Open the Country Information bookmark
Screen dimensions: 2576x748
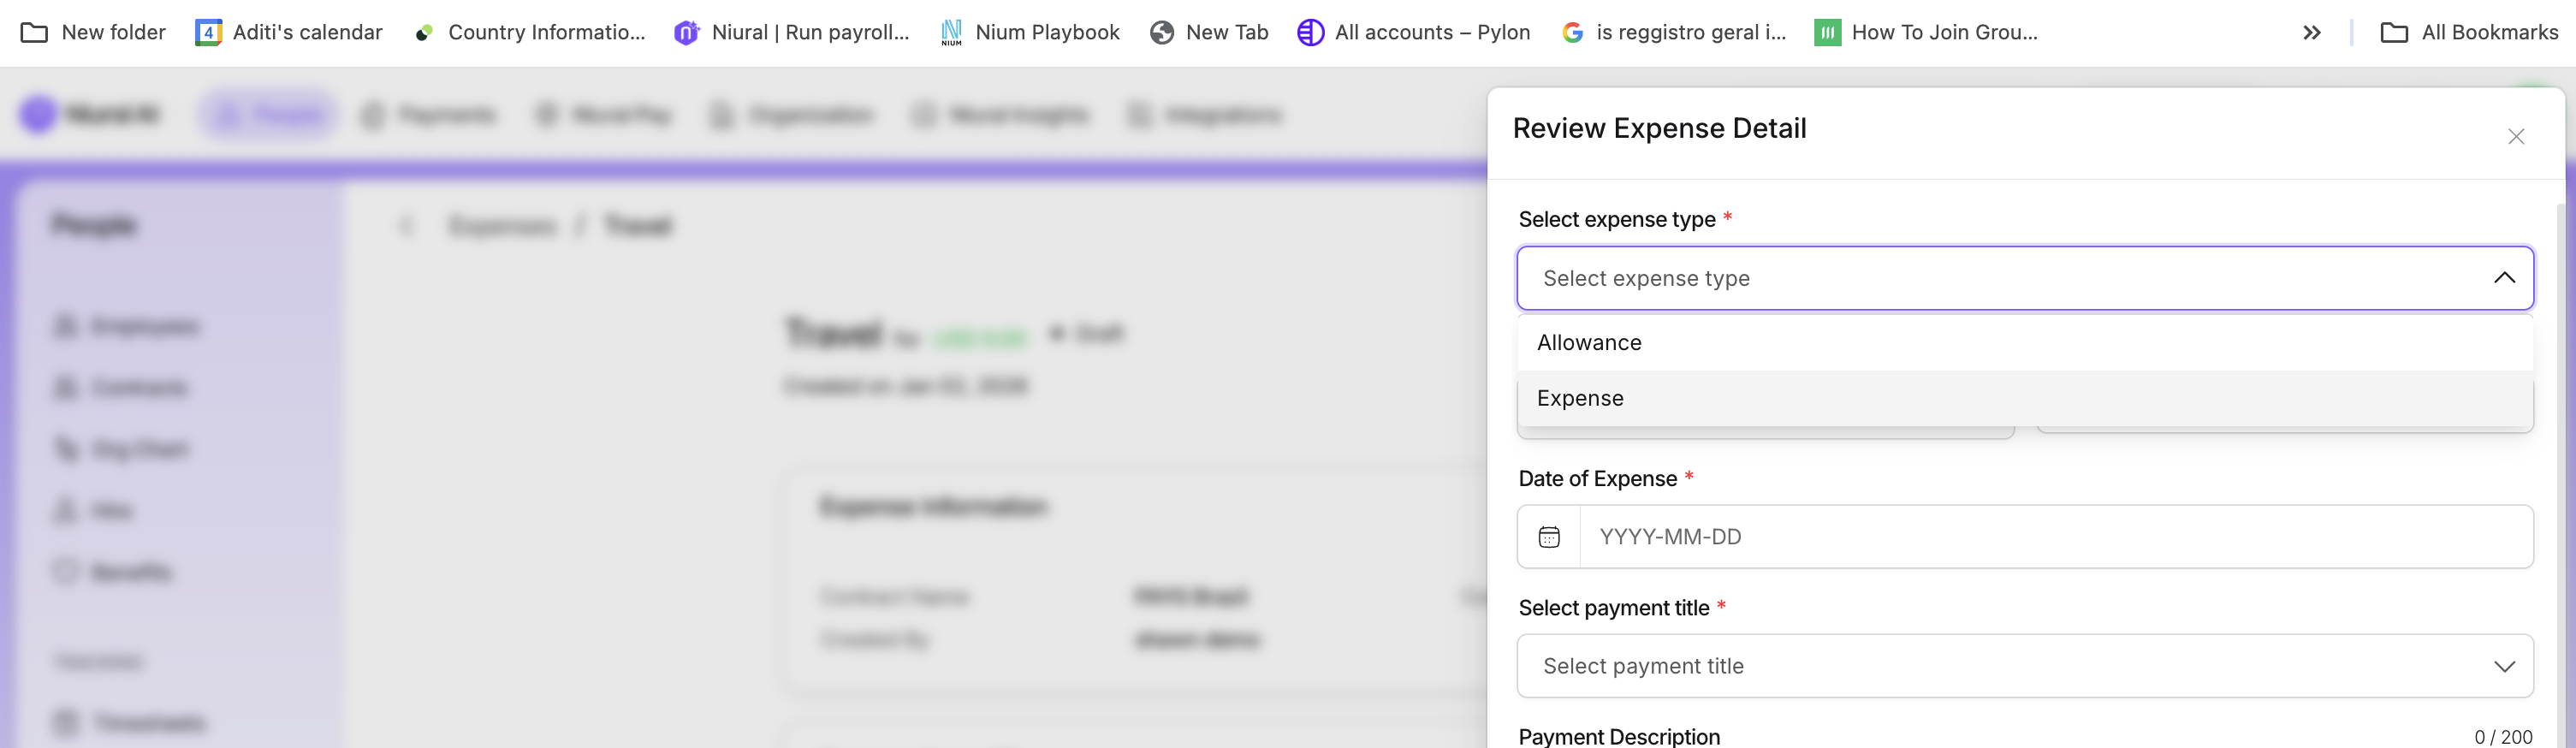[530, 32]
